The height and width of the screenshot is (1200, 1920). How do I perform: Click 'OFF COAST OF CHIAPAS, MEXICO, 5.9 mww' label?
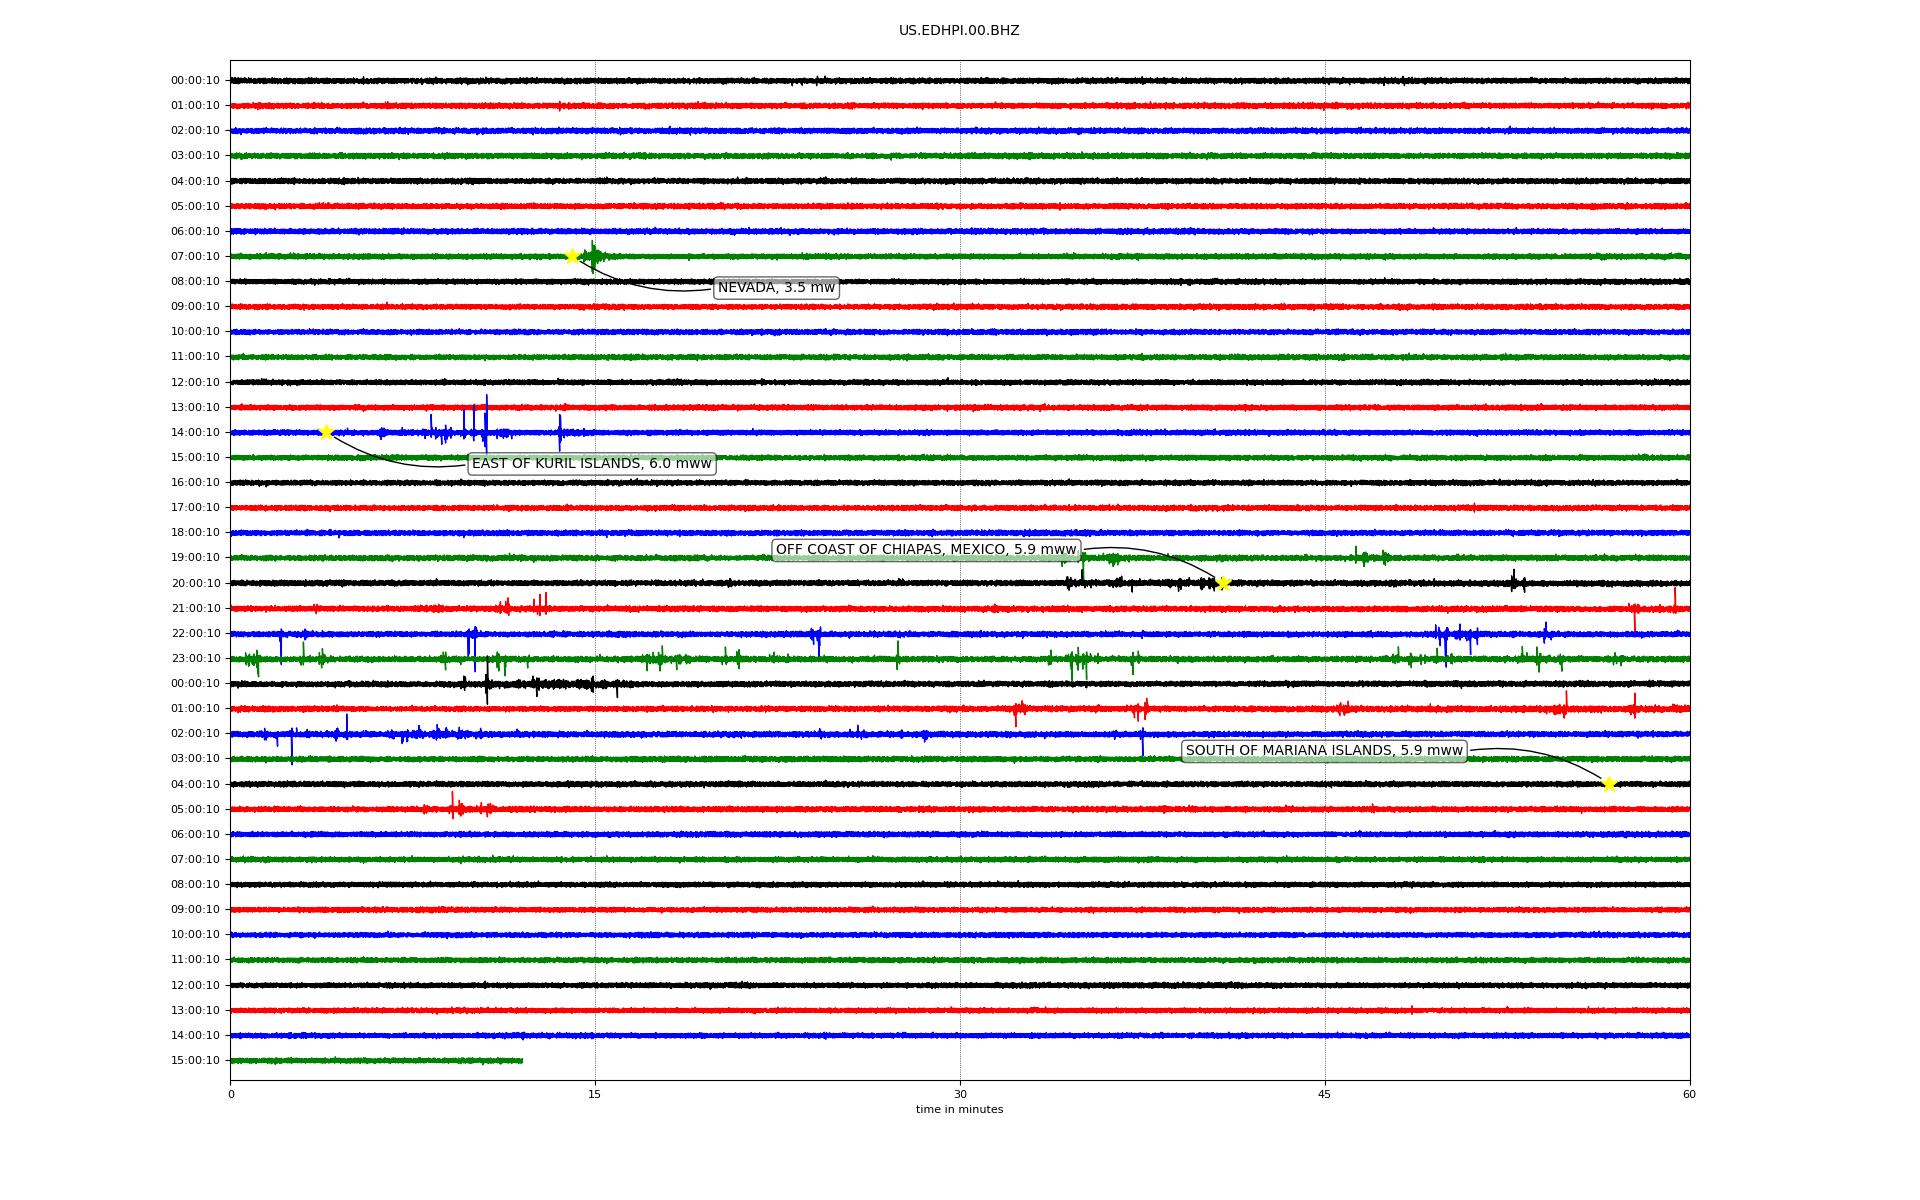[x=926, y=550]
